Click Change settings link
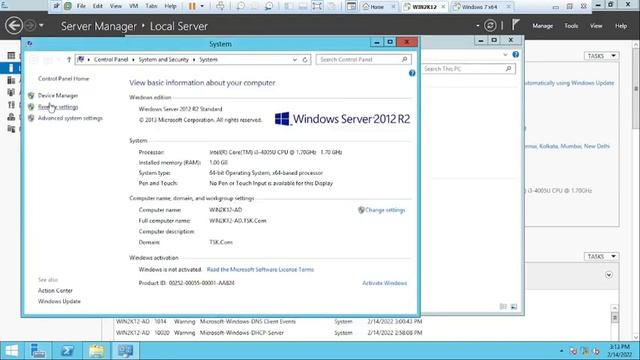The image size is (640, 360). 385,210
